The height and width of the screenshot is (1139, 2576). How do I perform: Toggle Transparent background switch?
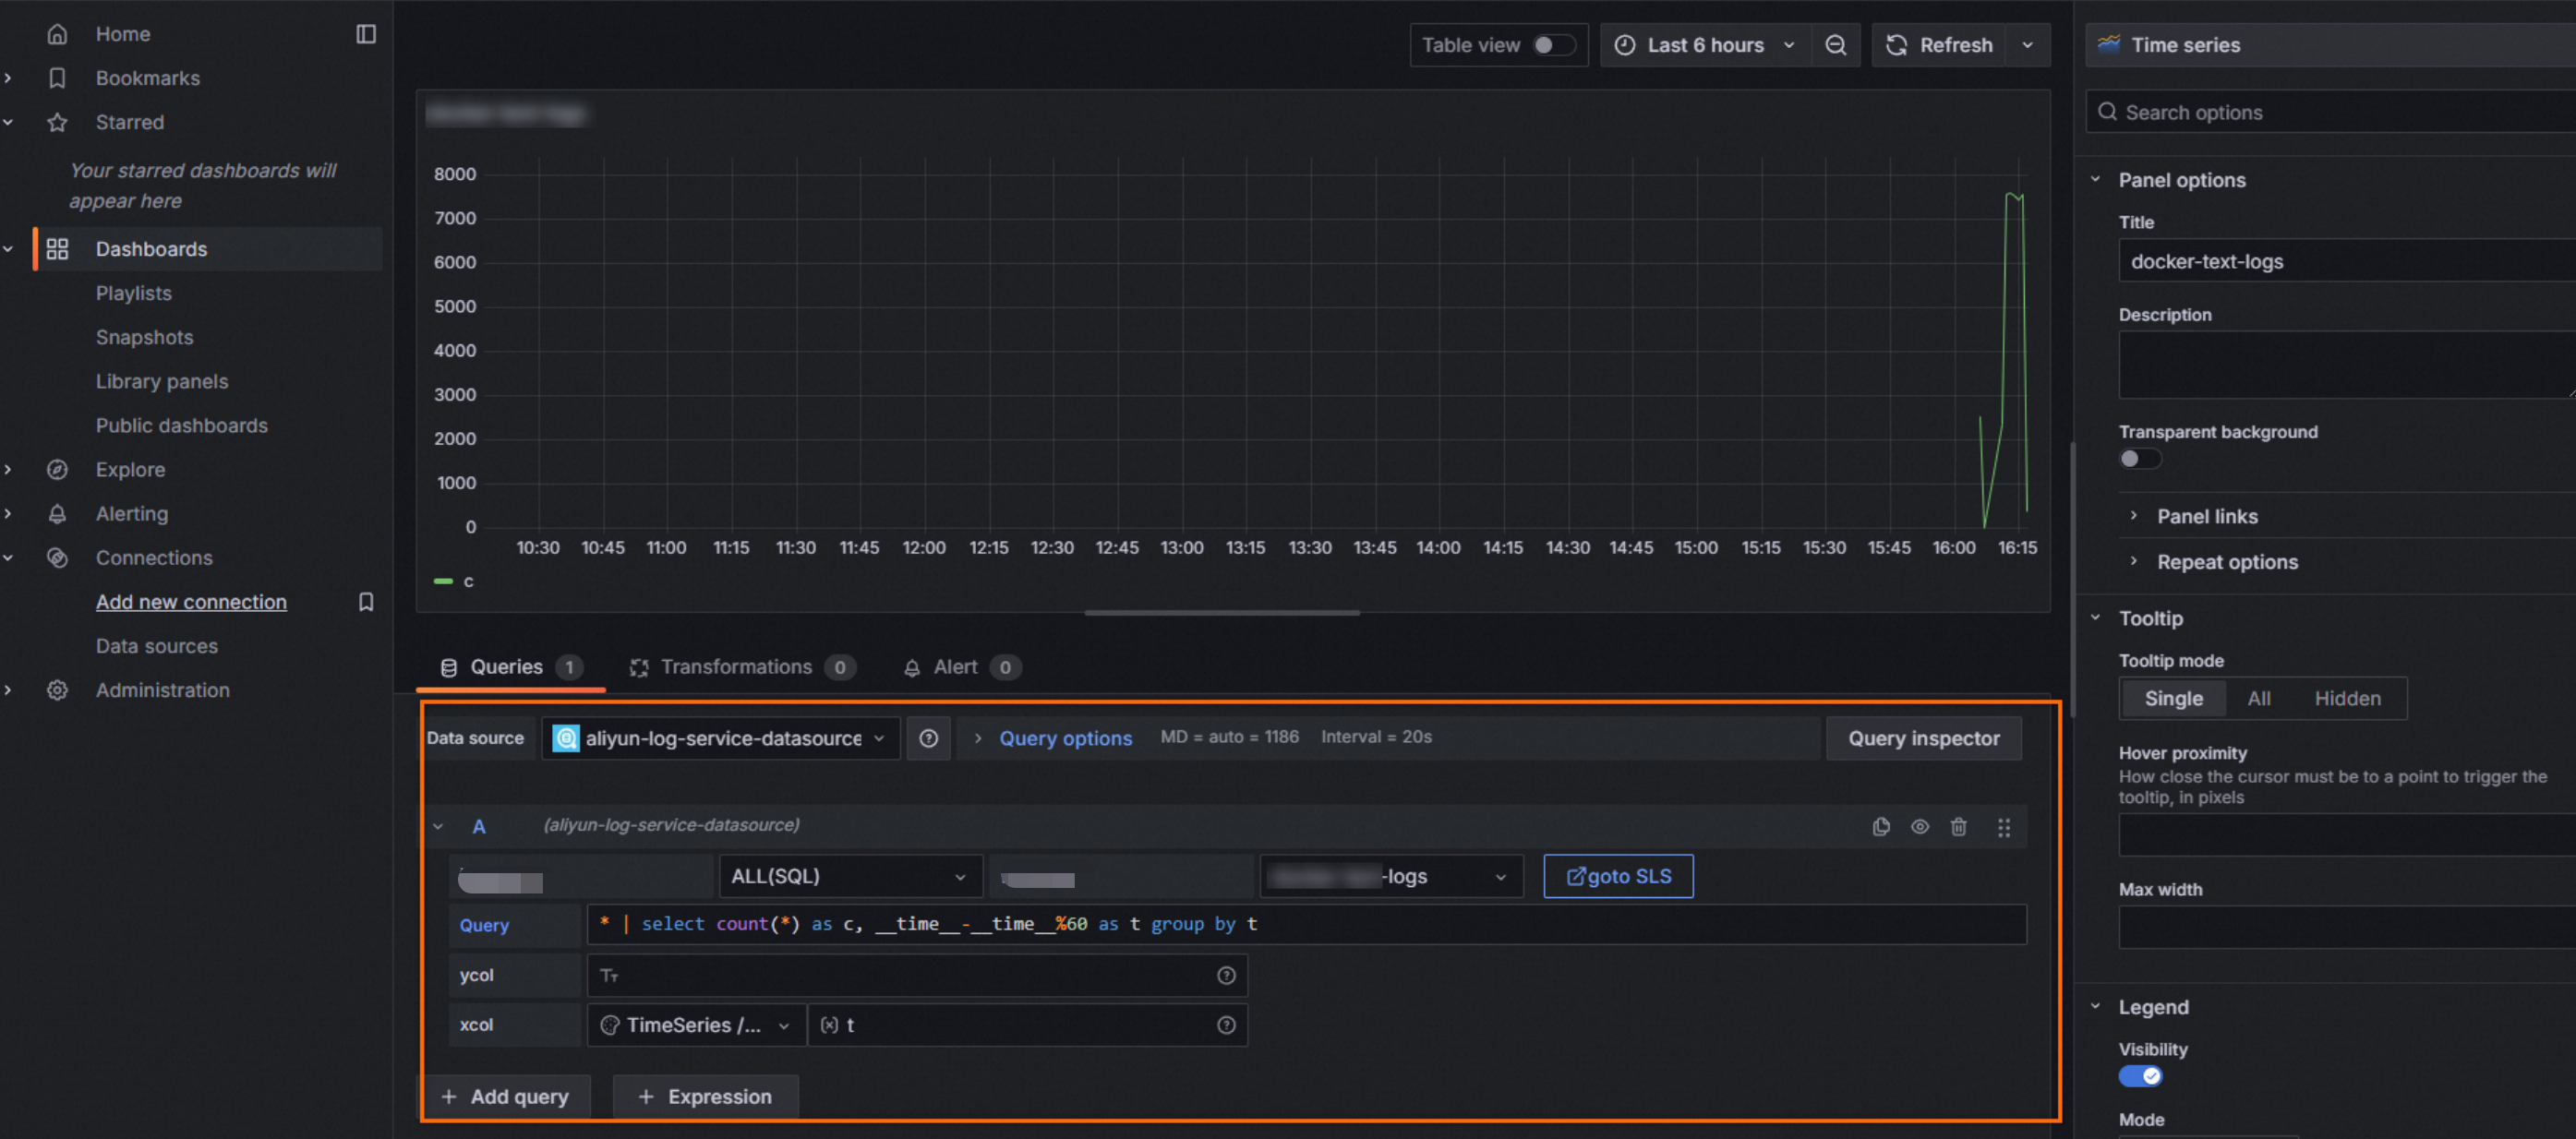click(2139, 458)
